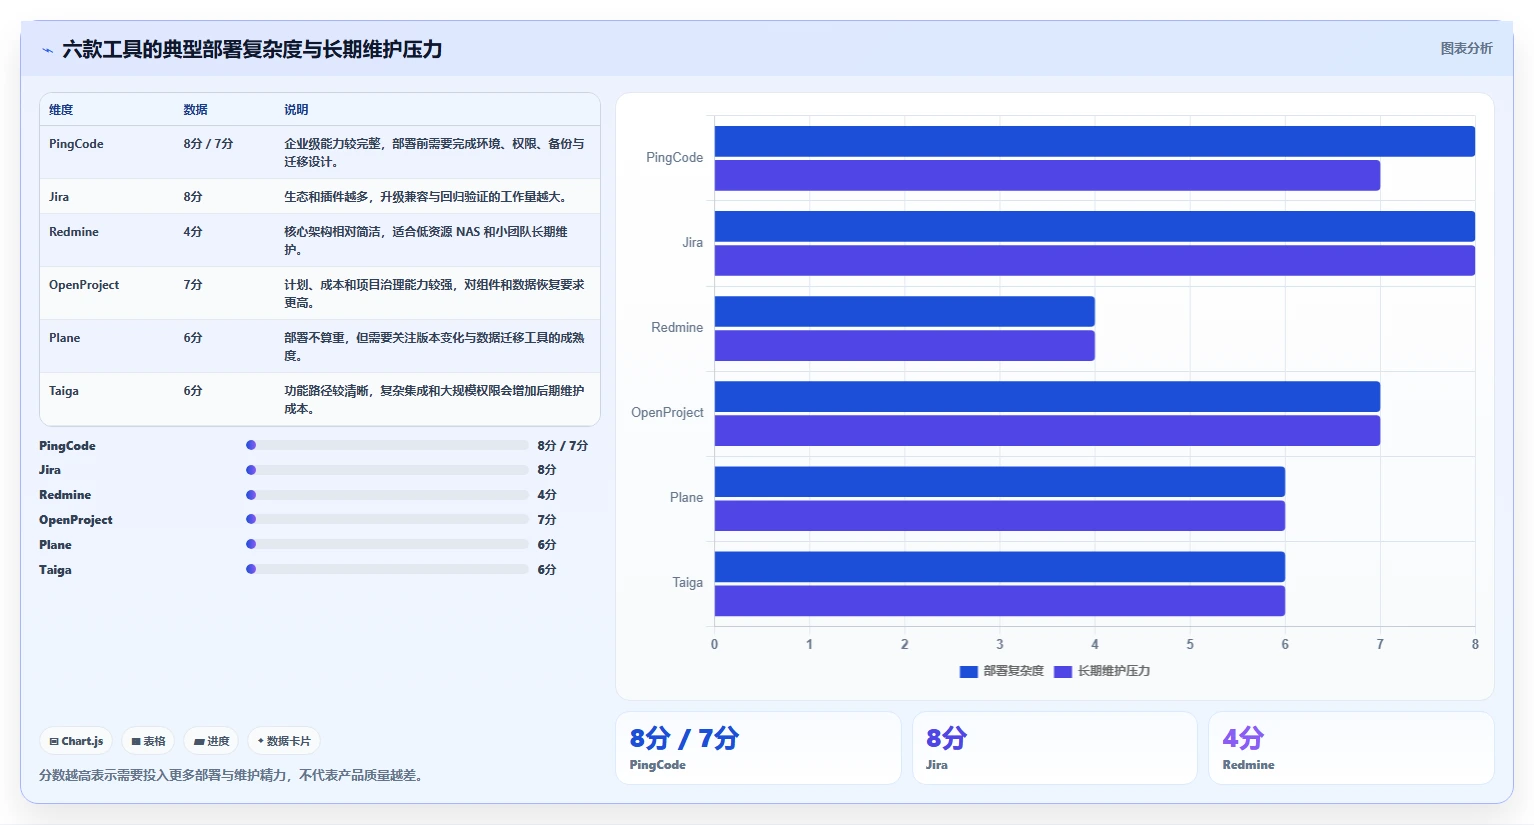
Task: Click the OpenProject y-axis label in chart
Action: tap(667, 413)
